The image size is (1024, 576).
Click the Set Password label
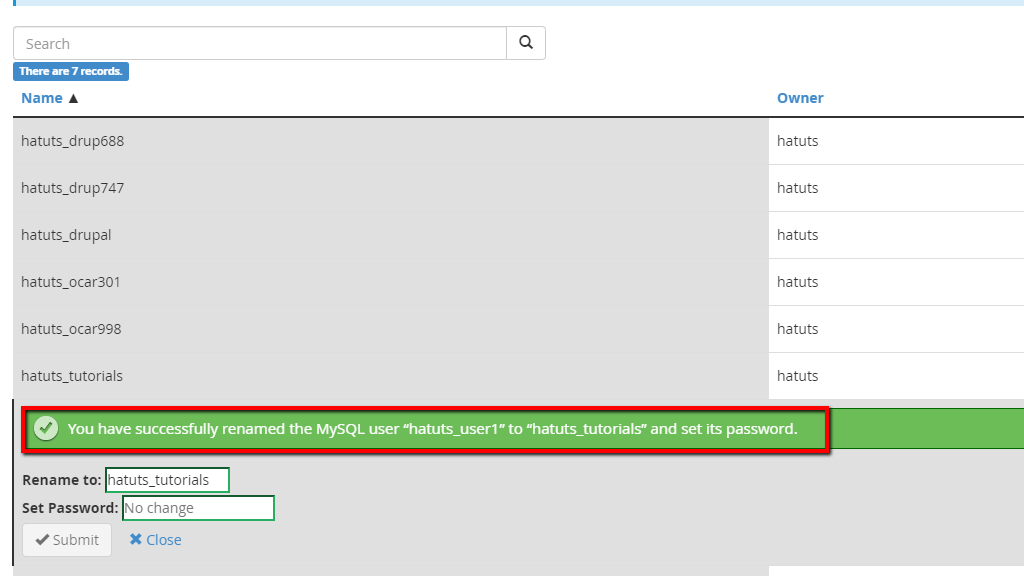70,508
